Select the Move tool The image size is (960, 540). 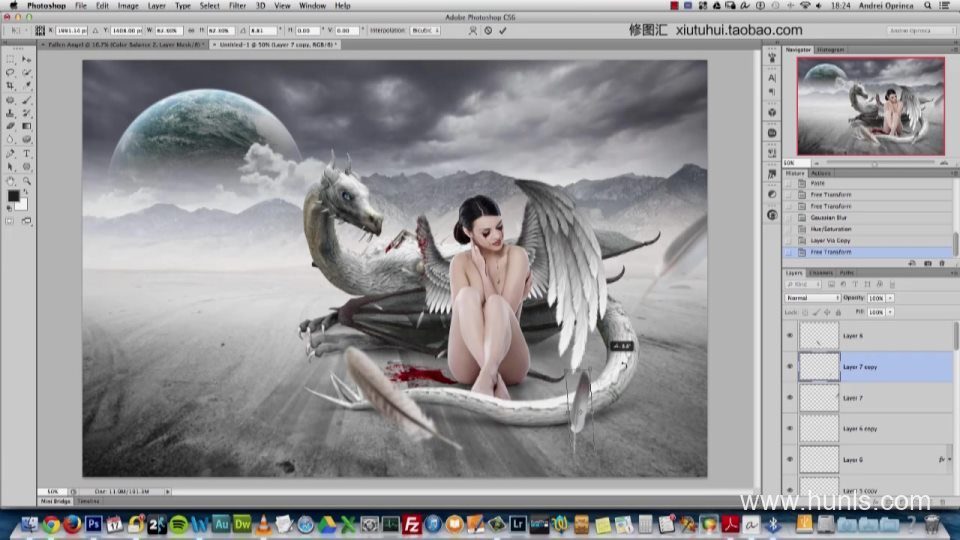pos(26,59)
